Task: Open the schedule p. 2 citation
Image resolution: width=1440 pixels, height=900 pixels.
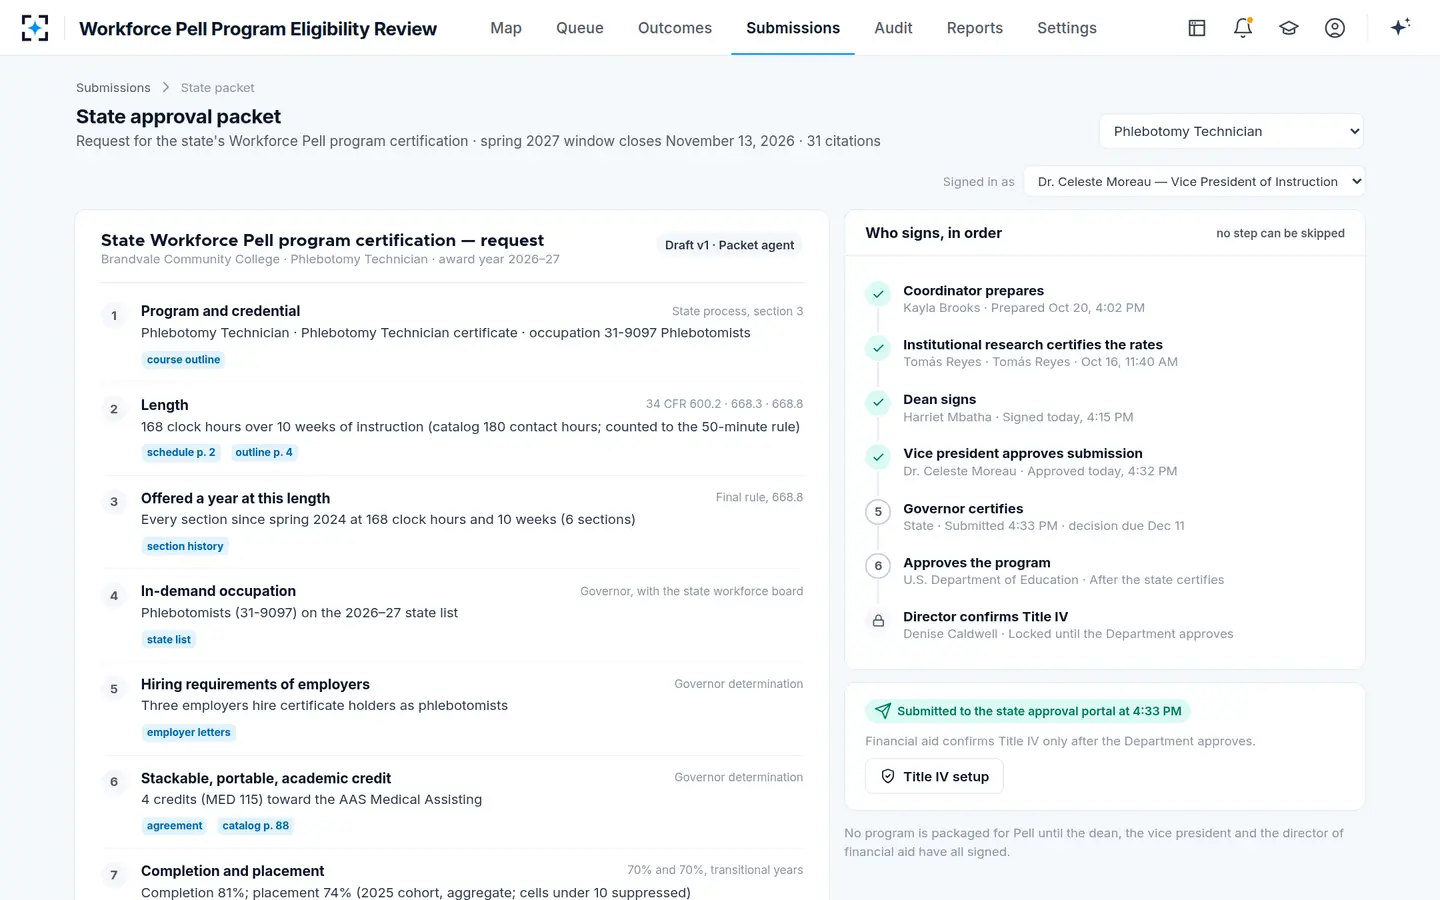Action: pos(181,453)
